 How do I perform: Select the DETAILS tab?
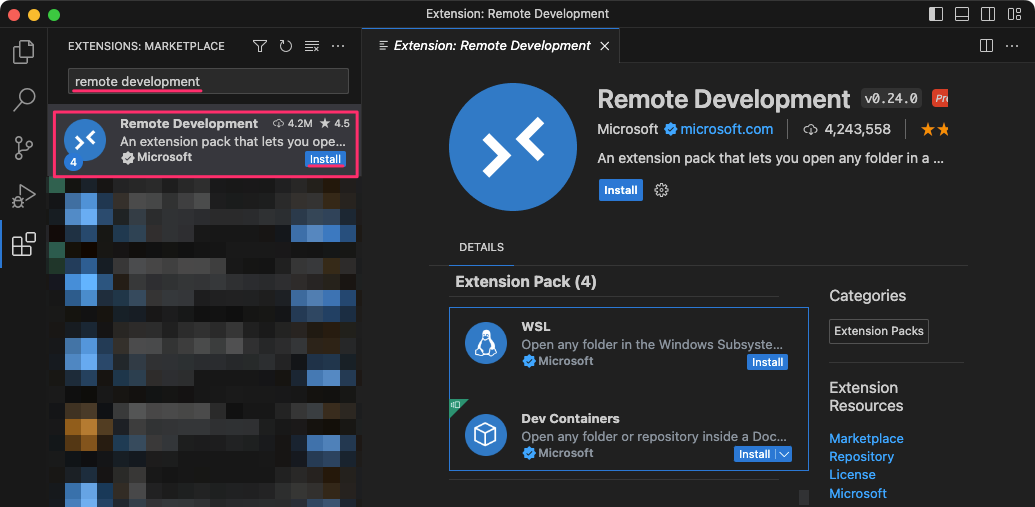(x=481, y=248)
